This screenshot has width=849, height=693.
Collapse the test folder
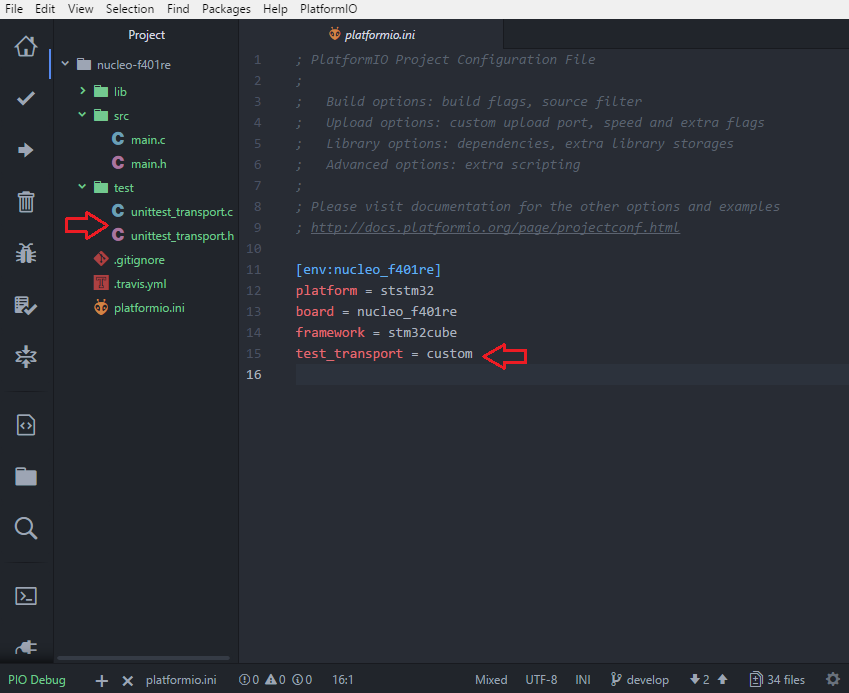coord(82,187)
